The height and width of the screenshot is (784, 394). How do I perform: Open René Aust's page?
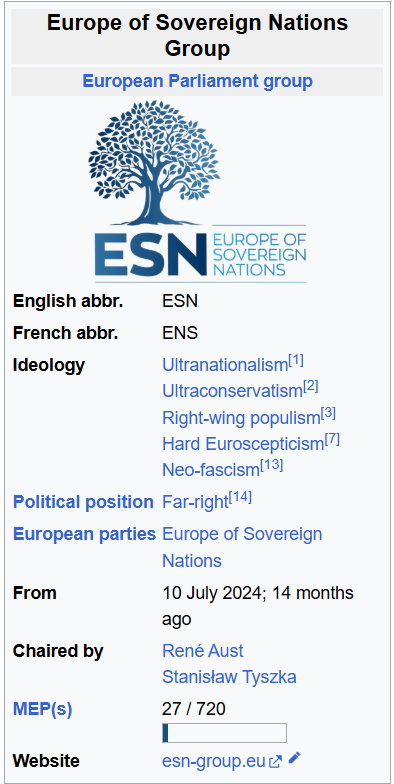point(202,651)
